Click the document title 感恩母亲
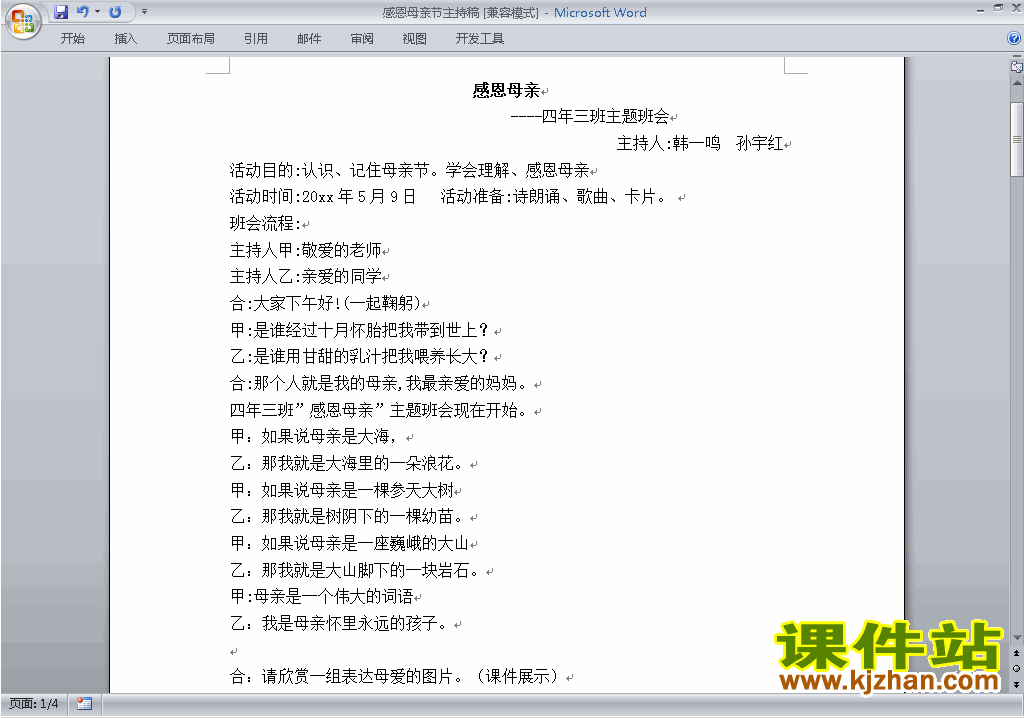 (x=506, y=90)
